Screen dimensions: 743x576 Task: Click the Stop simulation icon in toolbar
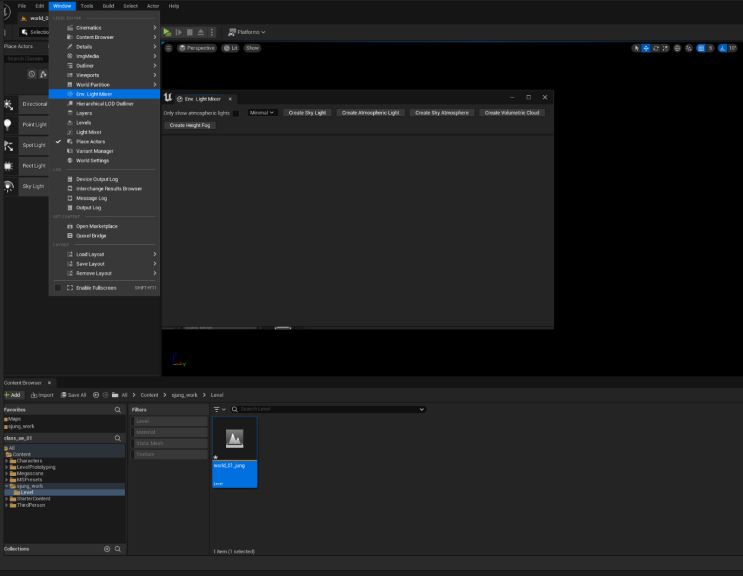tap(189, 32)
